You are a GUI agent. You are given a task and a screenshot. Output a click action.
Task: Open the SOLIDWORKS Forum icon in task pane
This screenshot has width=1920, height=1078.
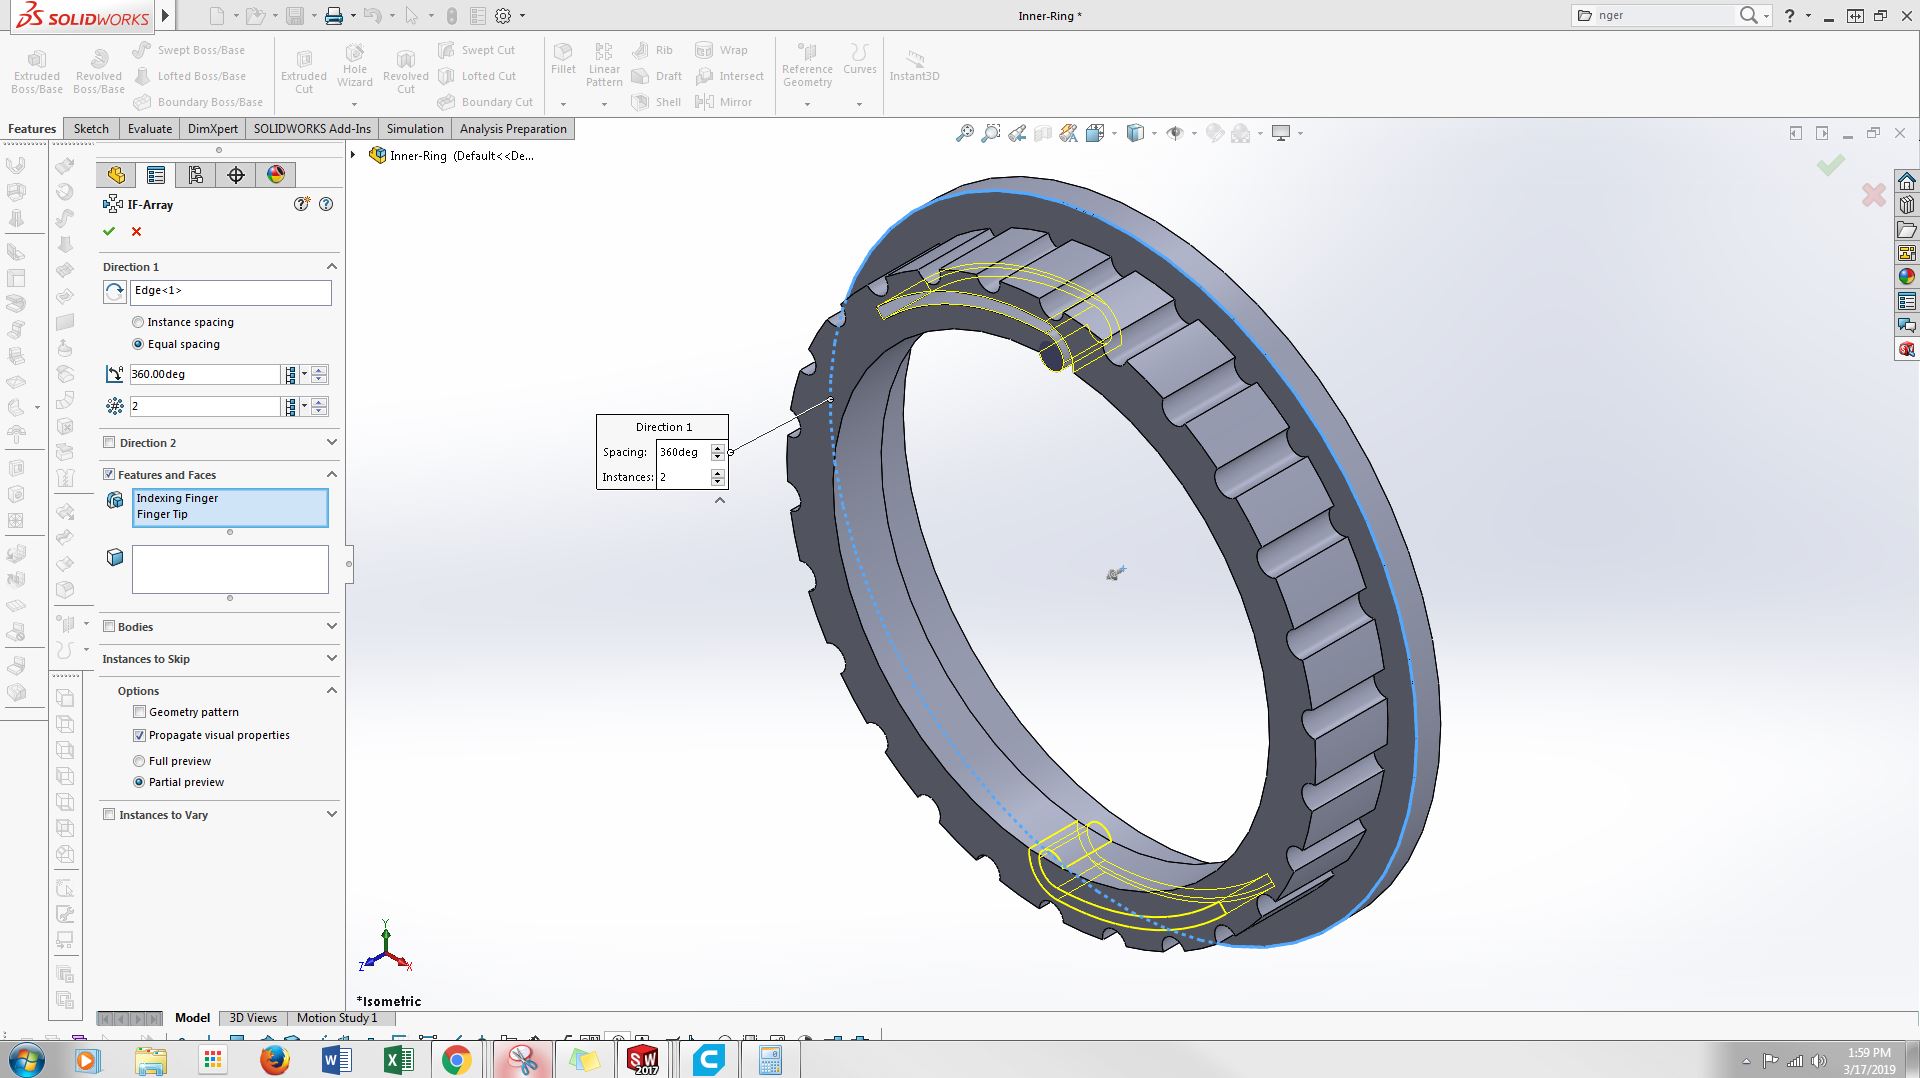(1907, 325)
